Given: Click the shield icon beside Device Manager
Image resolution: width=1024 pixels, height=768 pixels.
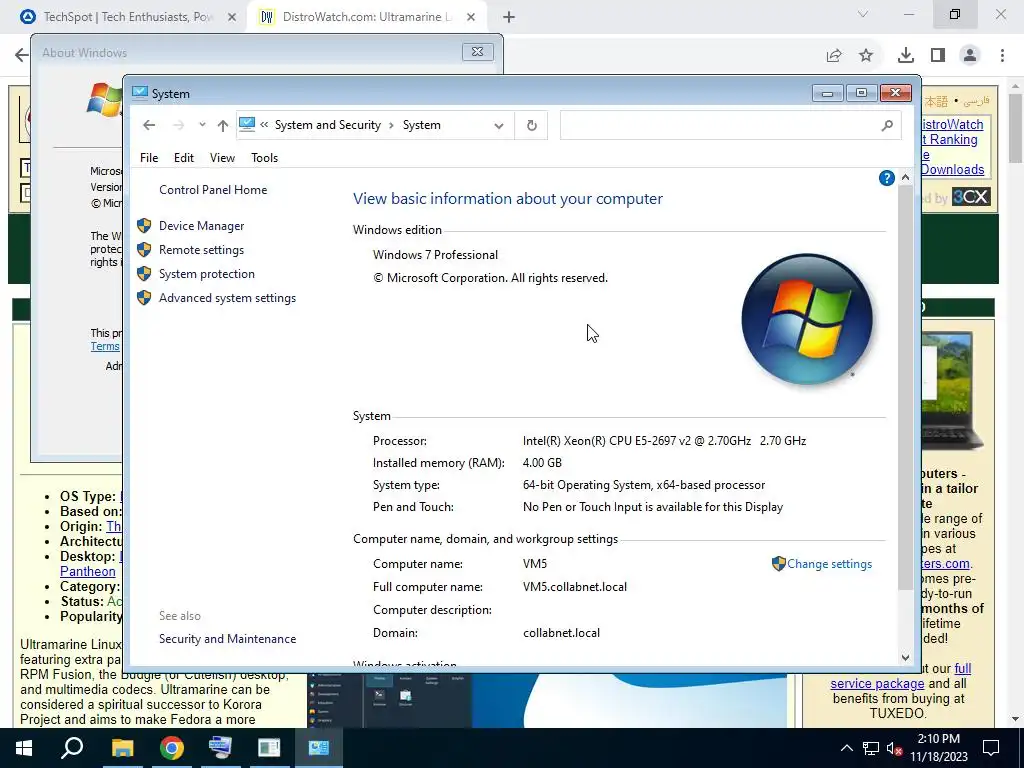Looking at the screenshot, I should pos(144,226).
